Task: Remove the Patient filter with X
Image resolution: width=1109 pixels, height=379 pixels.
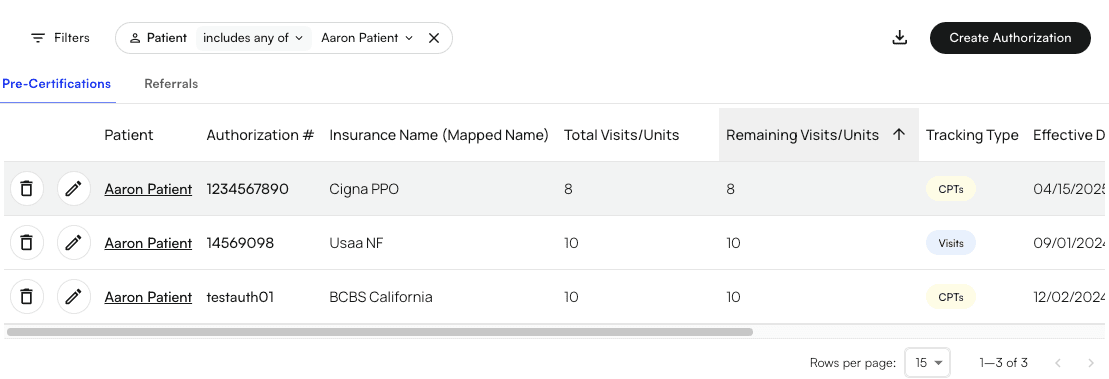Action: (x=434, y=38)
